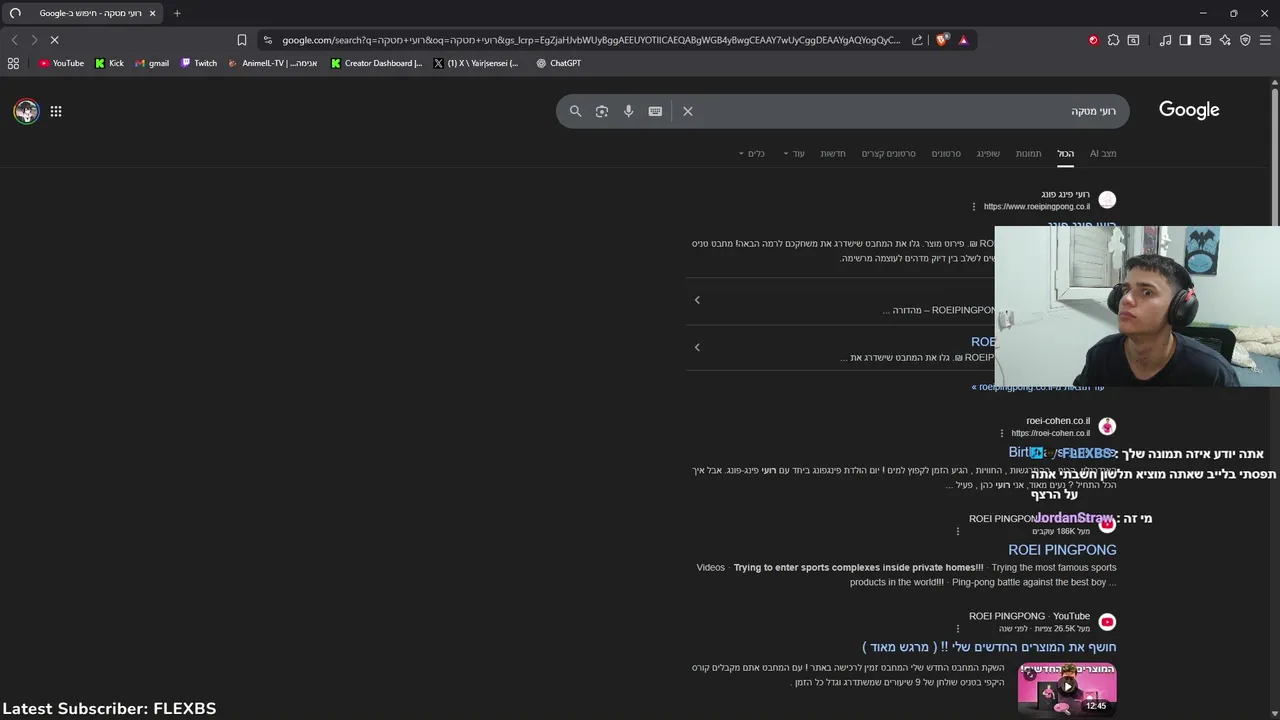This screenshot has width=1280, height=720.
Task: Play the 12:45 video thumbnail
Action: [1067, 688]
